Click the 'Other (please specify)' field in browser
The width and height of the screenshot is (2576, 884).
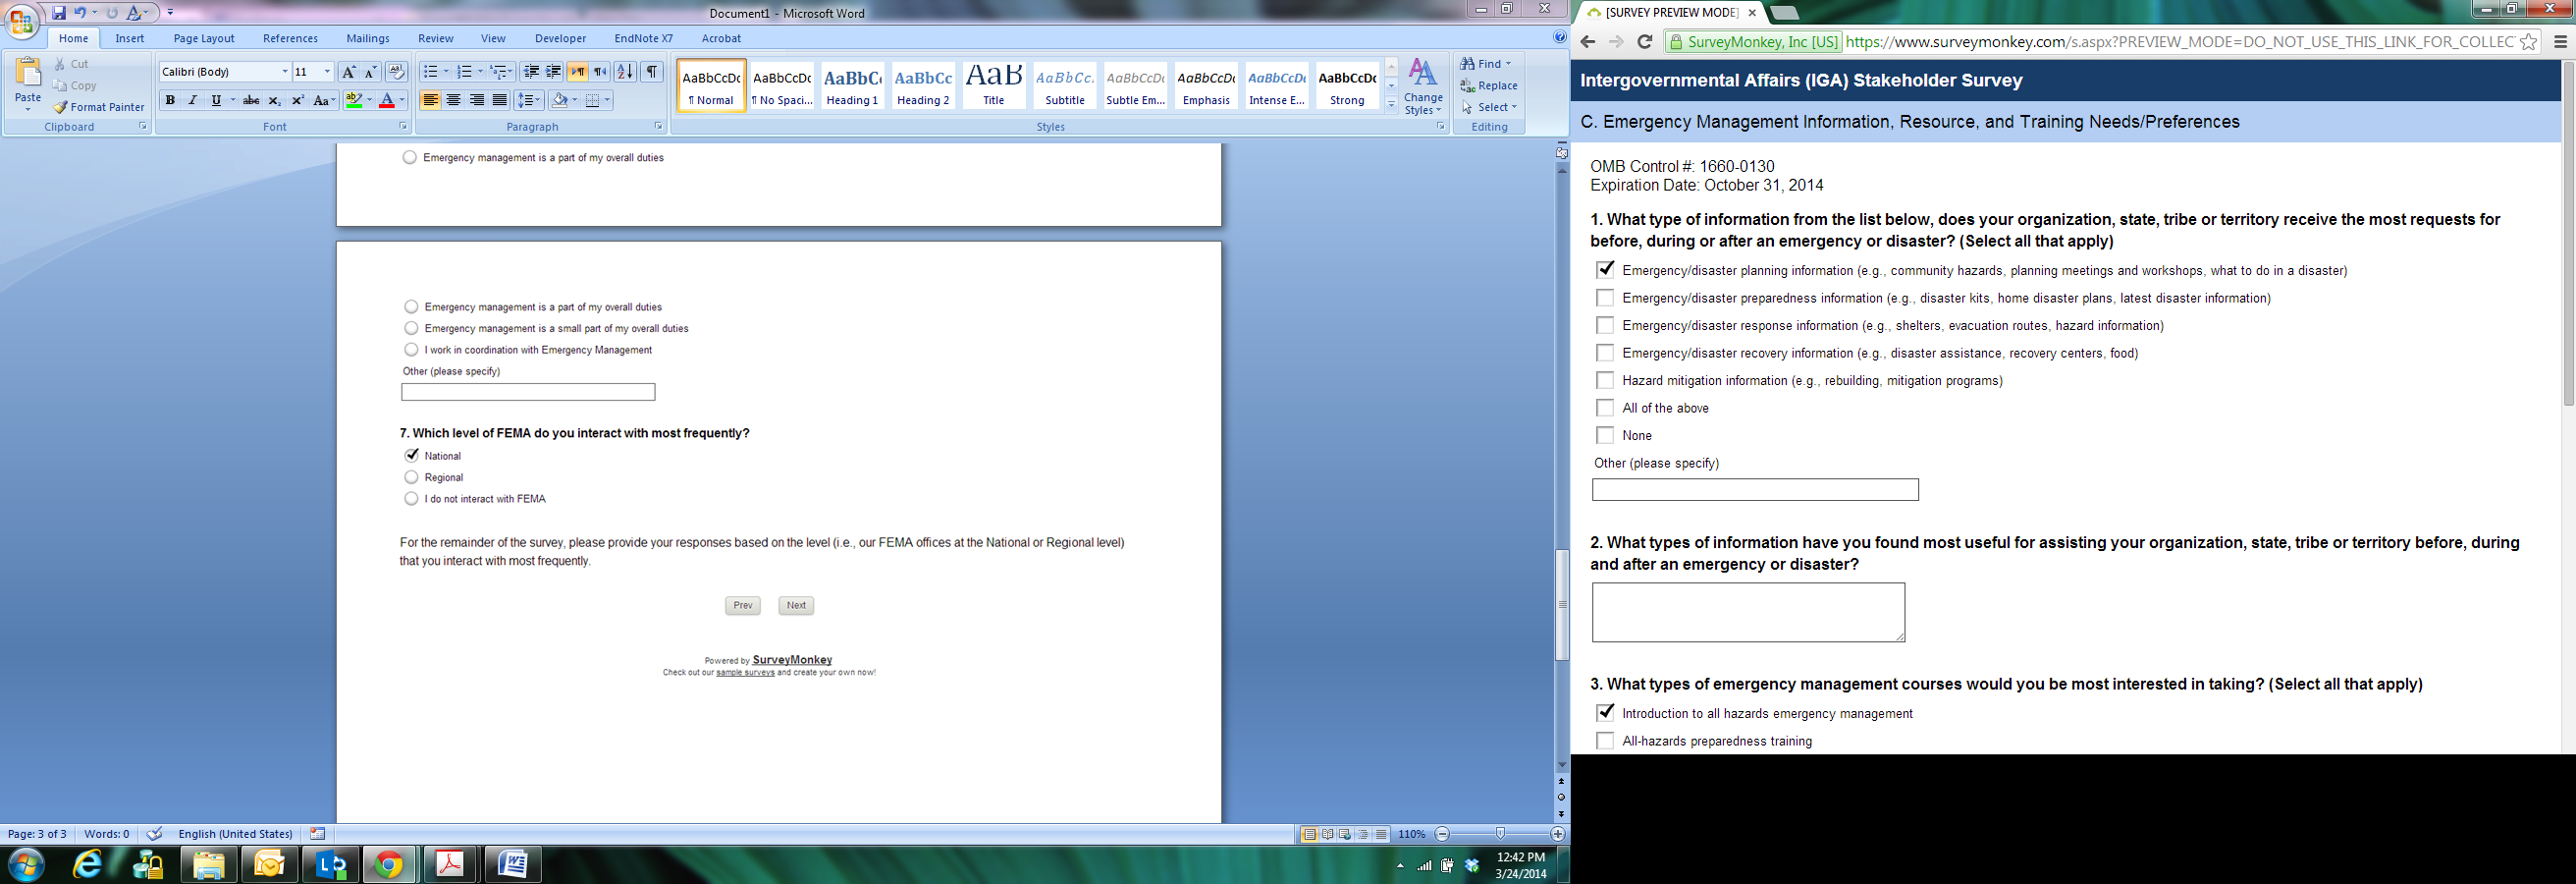[x=1755, y=490]
